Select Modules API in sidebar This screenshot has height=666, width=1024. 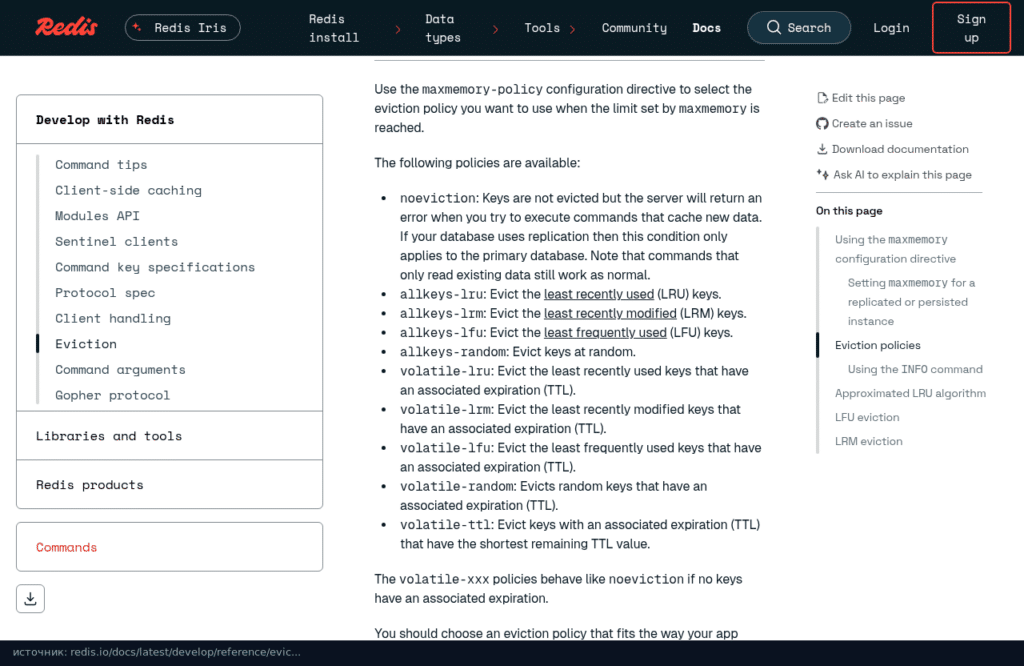point(97,215)
